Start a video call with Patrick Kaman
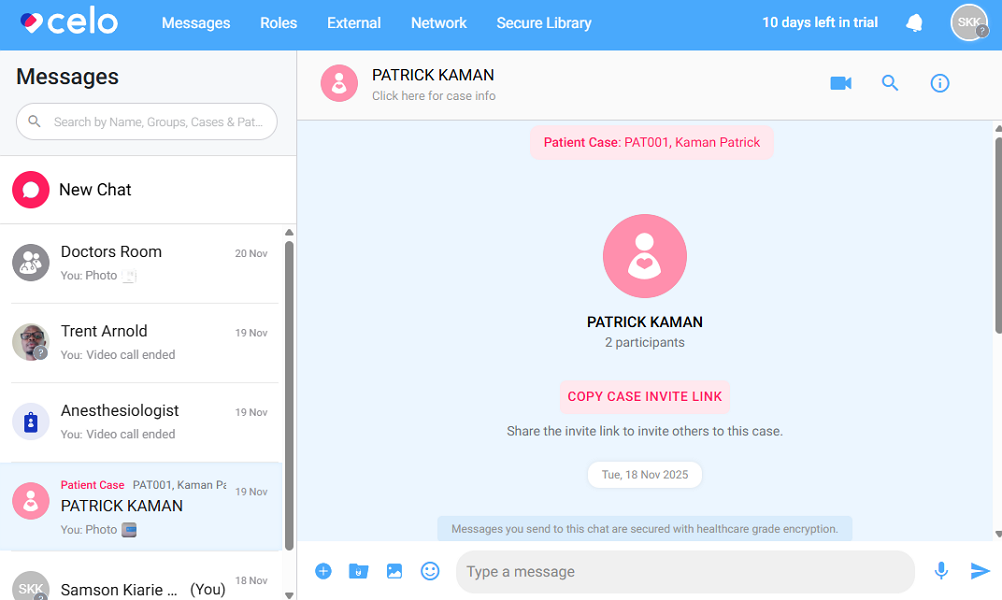 [x=840, y=83]
